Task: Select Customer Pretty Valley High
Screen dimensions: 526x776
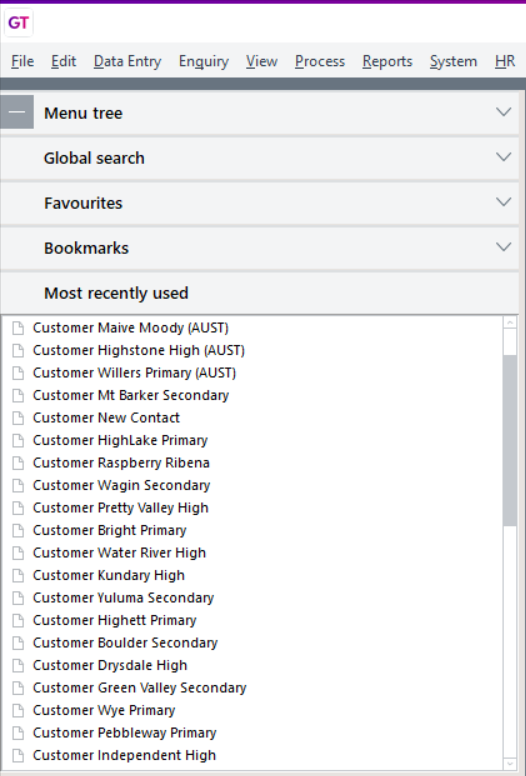Action: coord(121,508)
